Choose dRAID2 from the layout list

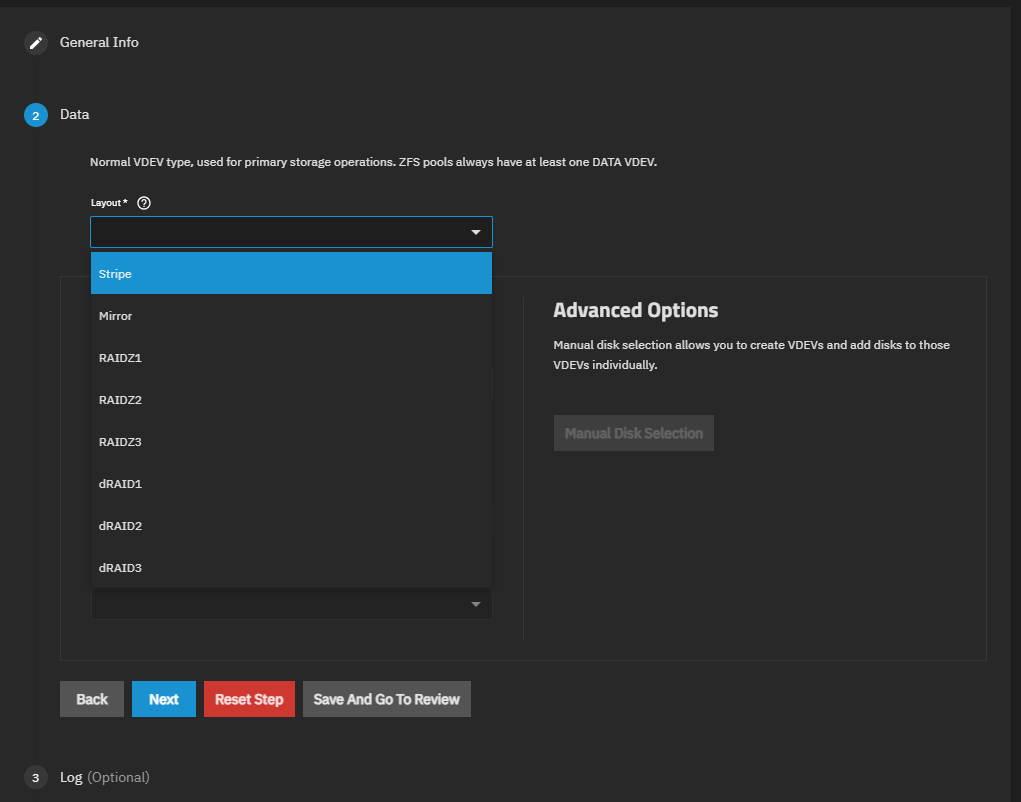point(291,526)
